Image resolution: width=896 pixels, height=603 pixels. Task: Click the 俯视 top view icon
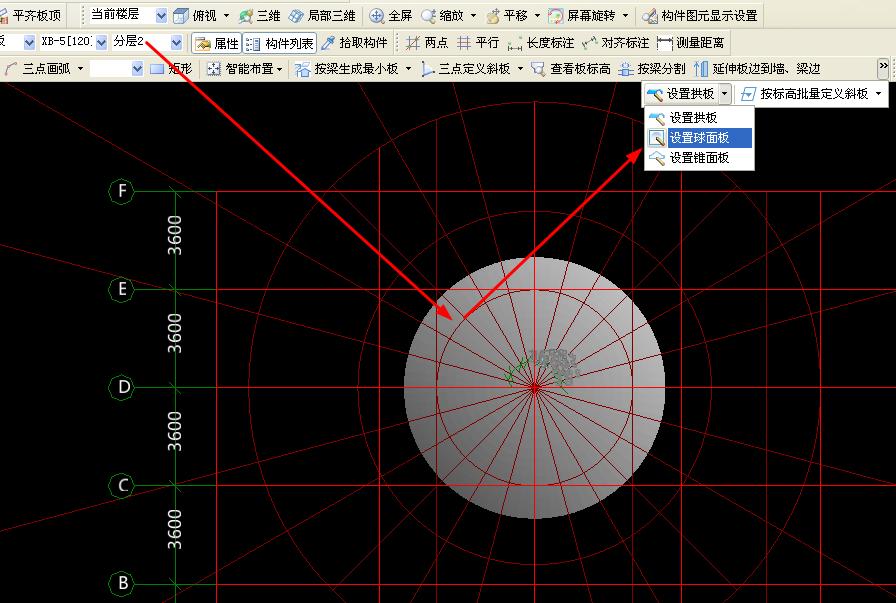click(x=181, y=16)
